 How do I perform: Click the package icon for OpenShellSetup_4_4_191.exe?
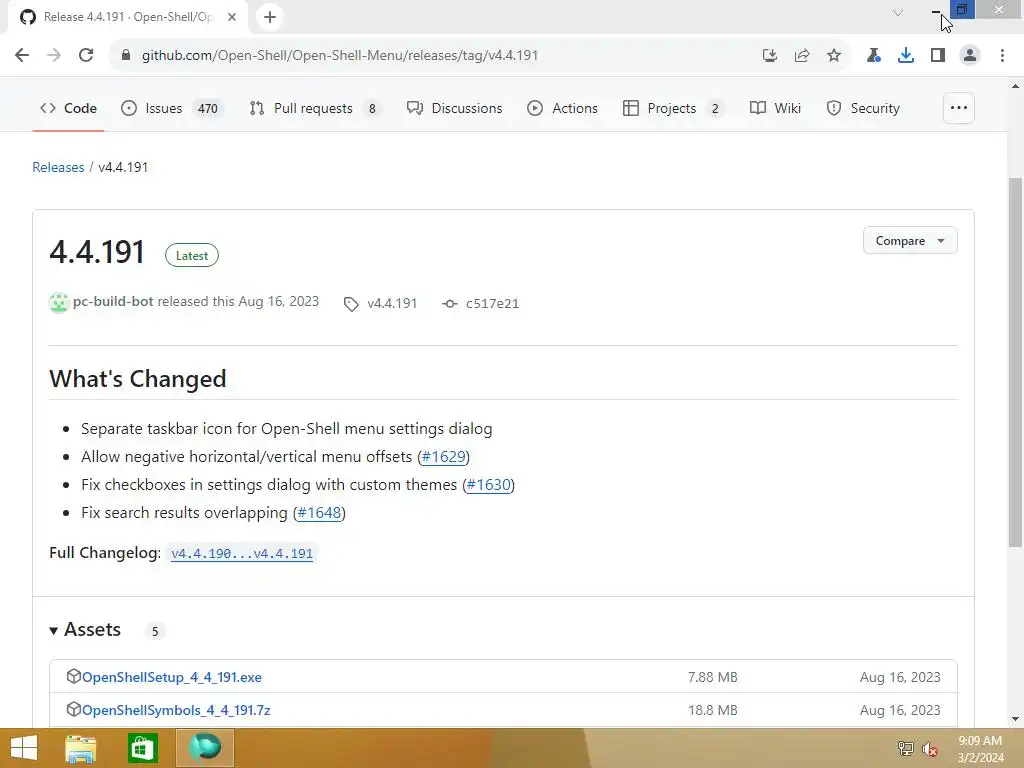pos(74,676)
